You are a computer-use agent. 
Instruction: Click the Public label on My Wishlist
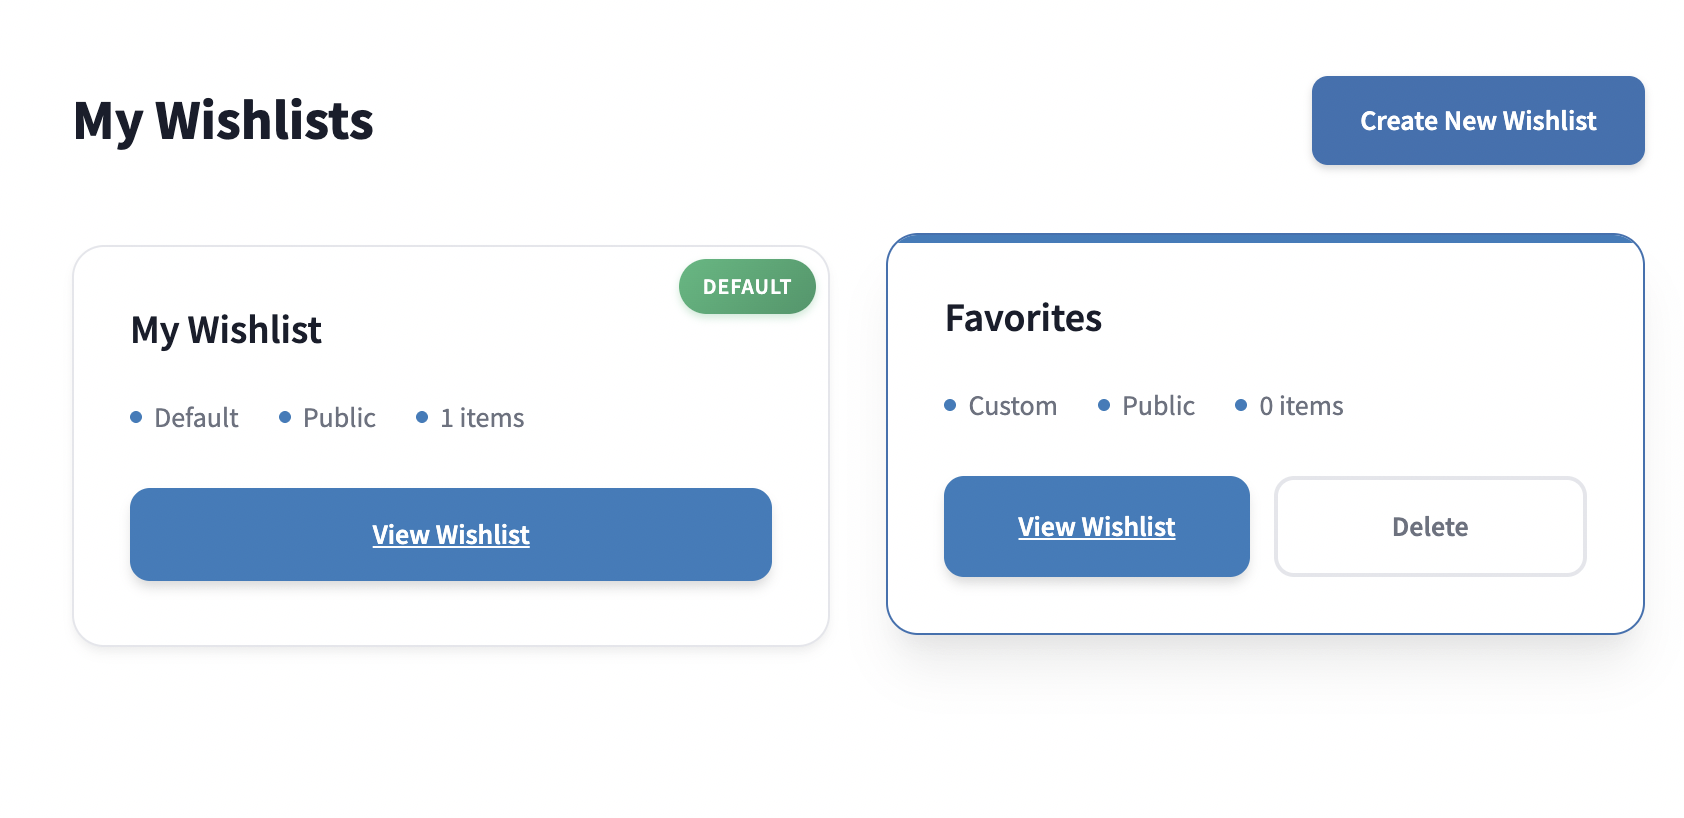[339, 417]
